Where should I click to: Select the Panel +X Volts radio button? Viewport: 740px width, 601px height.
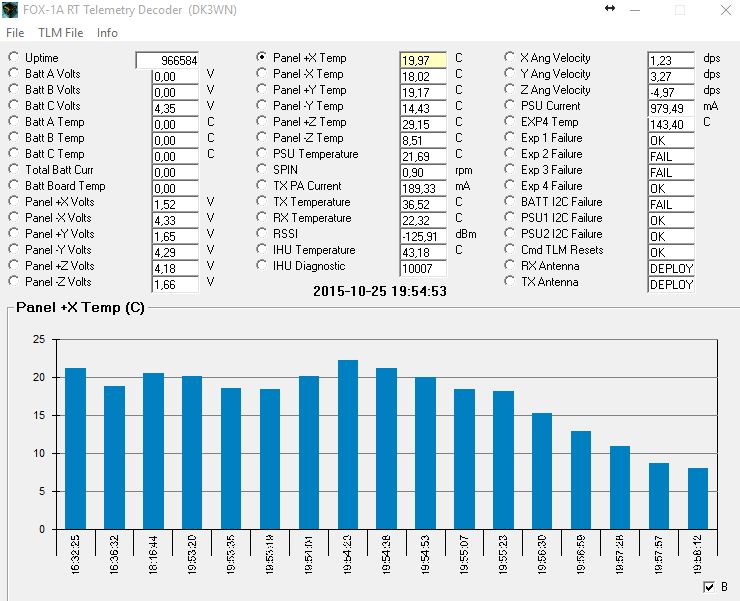pos(14,201)
